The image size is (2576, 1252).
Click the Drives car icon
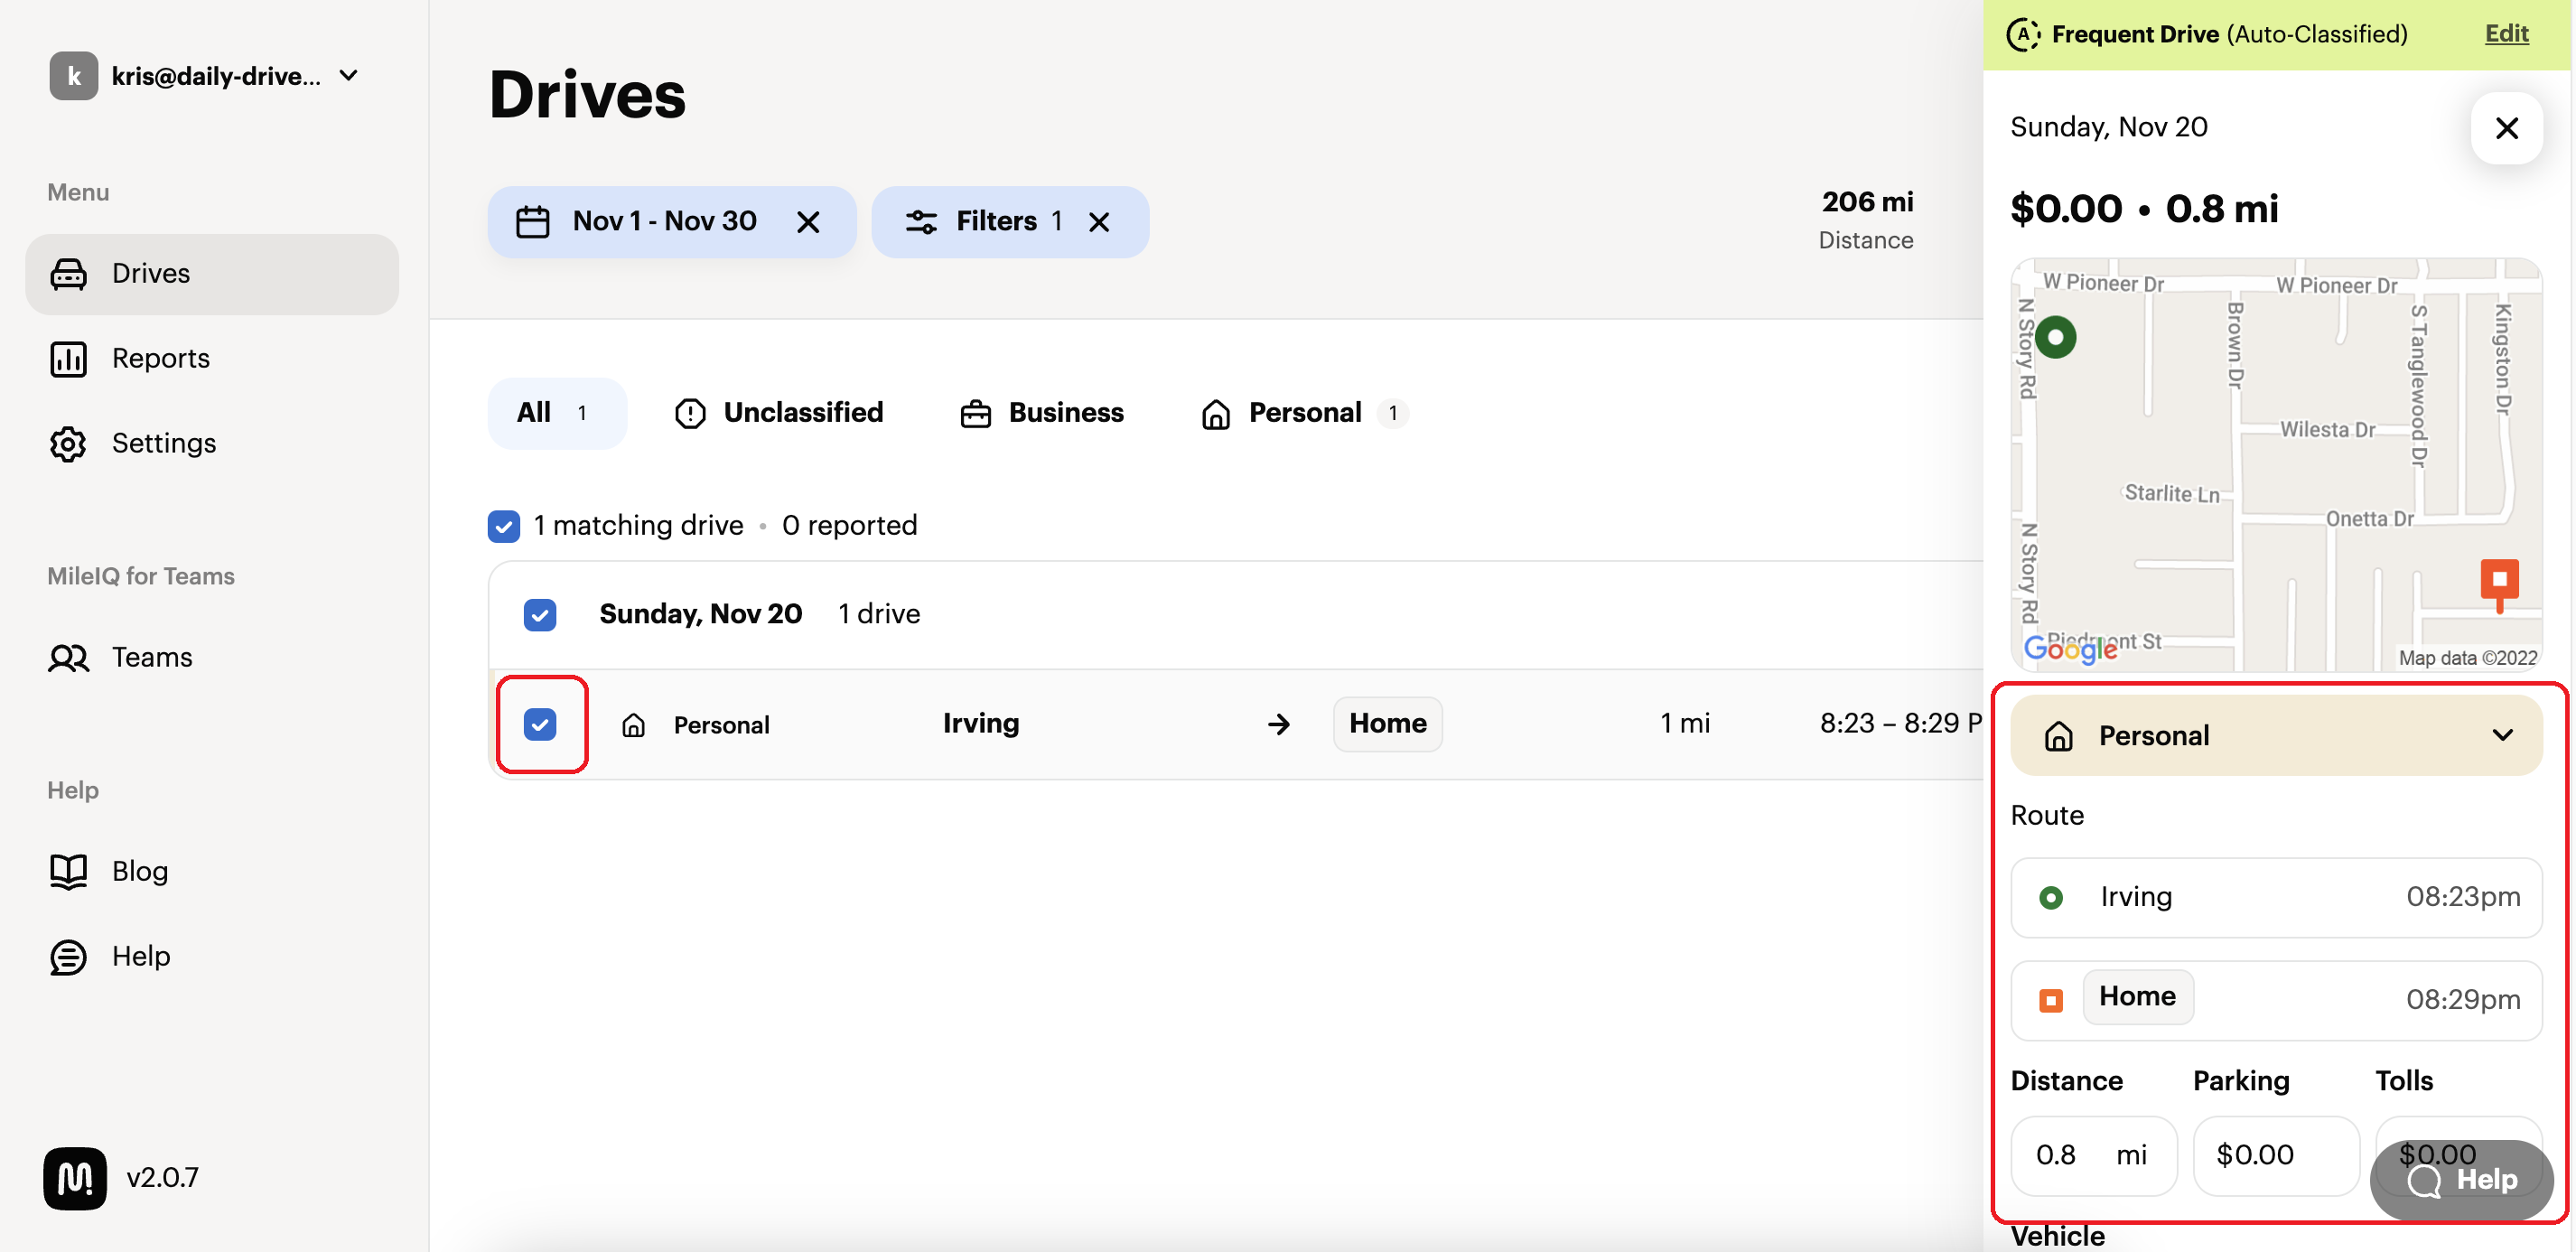pyautogui.click(x=68, y=273)
